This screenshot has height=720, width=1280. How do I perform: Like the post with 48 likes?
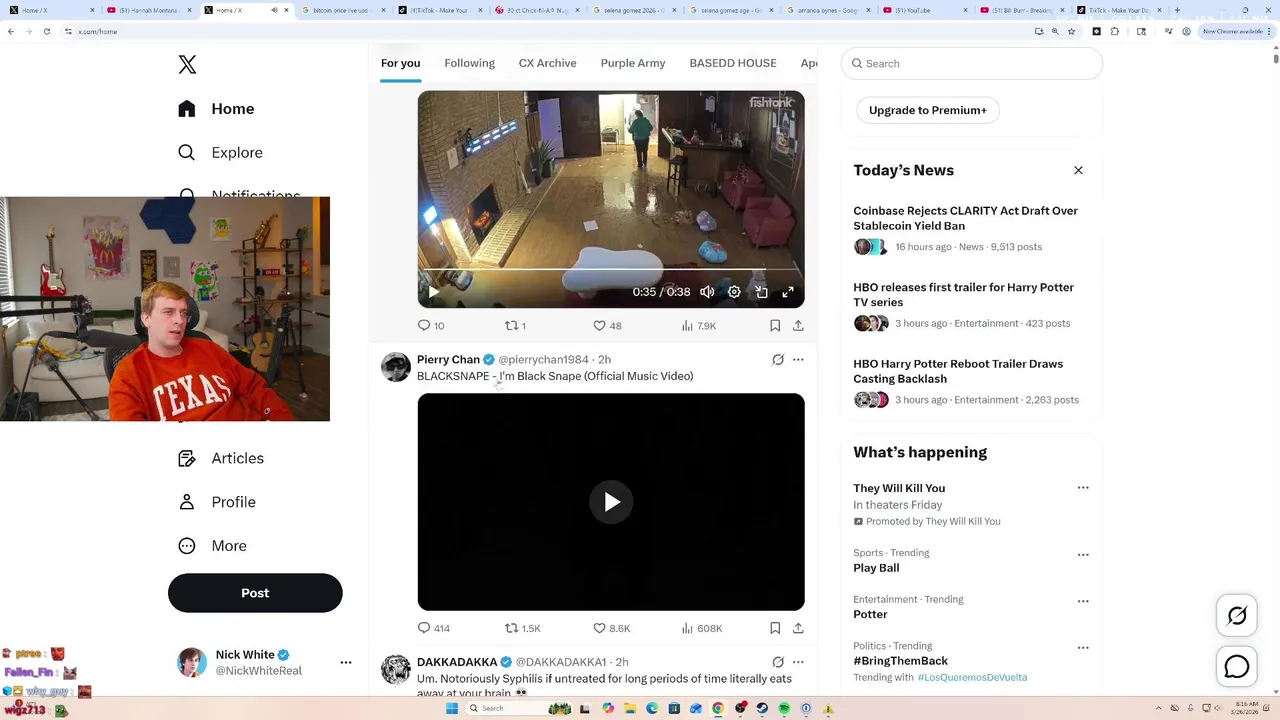(x=607, y=326)
